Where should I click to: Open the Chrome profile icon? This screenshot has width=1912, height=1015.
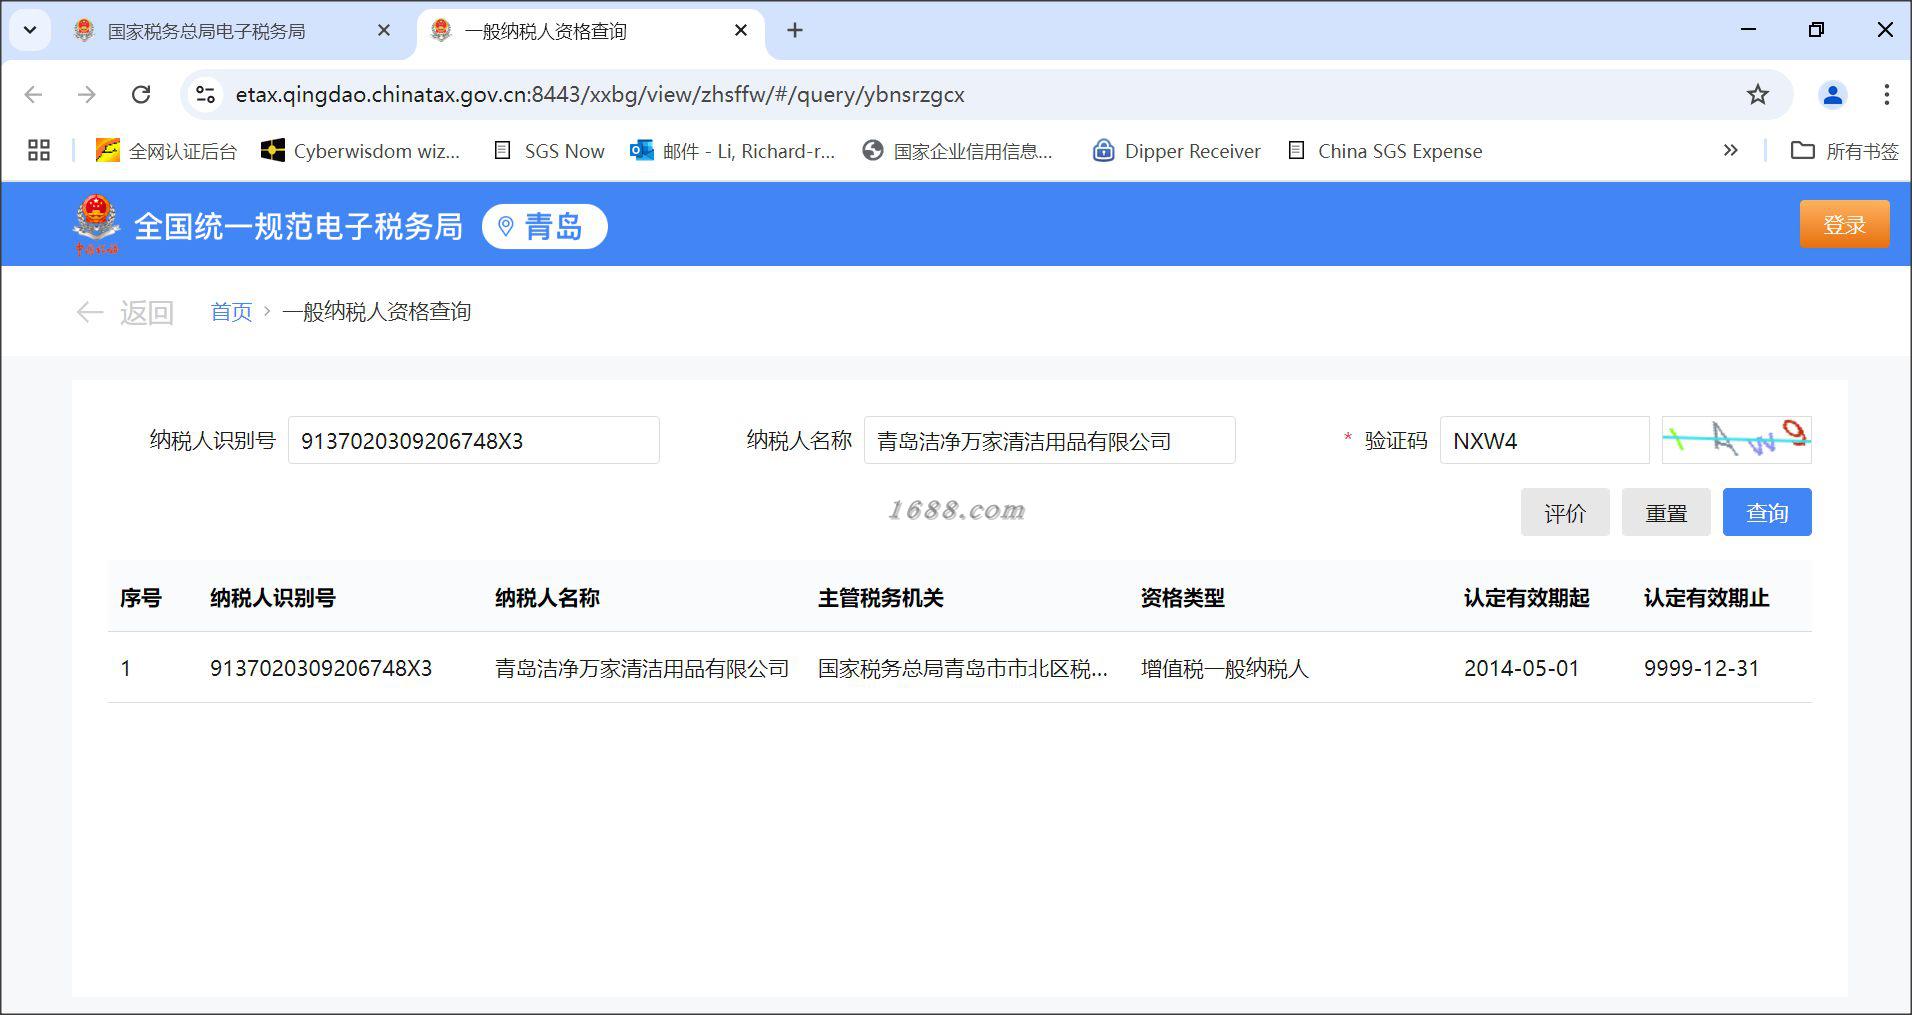tap(1832, 94)
